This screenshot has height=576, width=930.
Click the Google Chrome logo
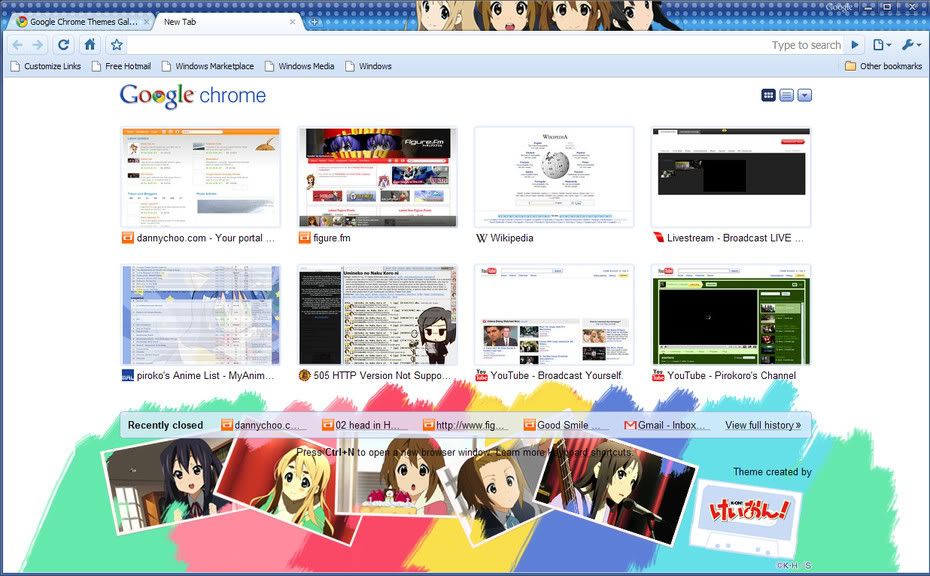(193, 96)
